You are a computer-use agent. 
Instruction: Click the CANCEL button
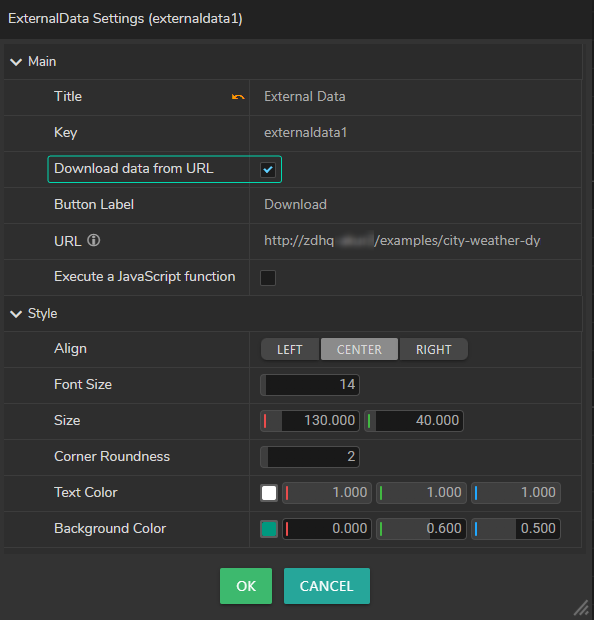[x=327, y=586]
